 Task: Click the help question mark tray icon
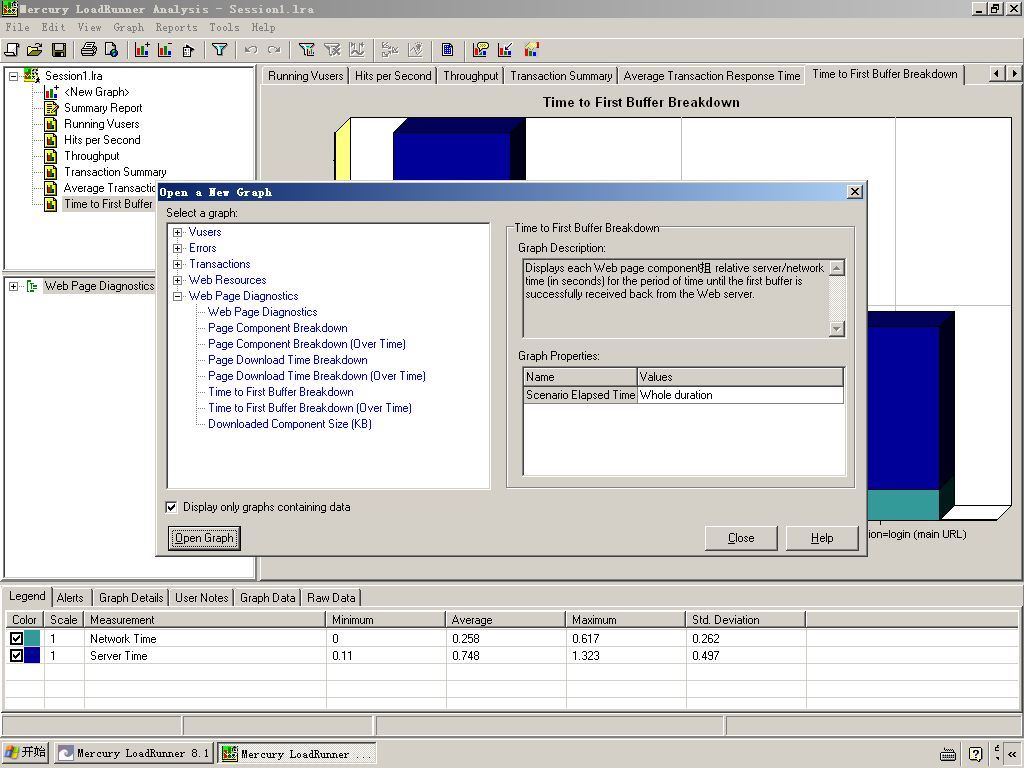(x=976, y=754)
